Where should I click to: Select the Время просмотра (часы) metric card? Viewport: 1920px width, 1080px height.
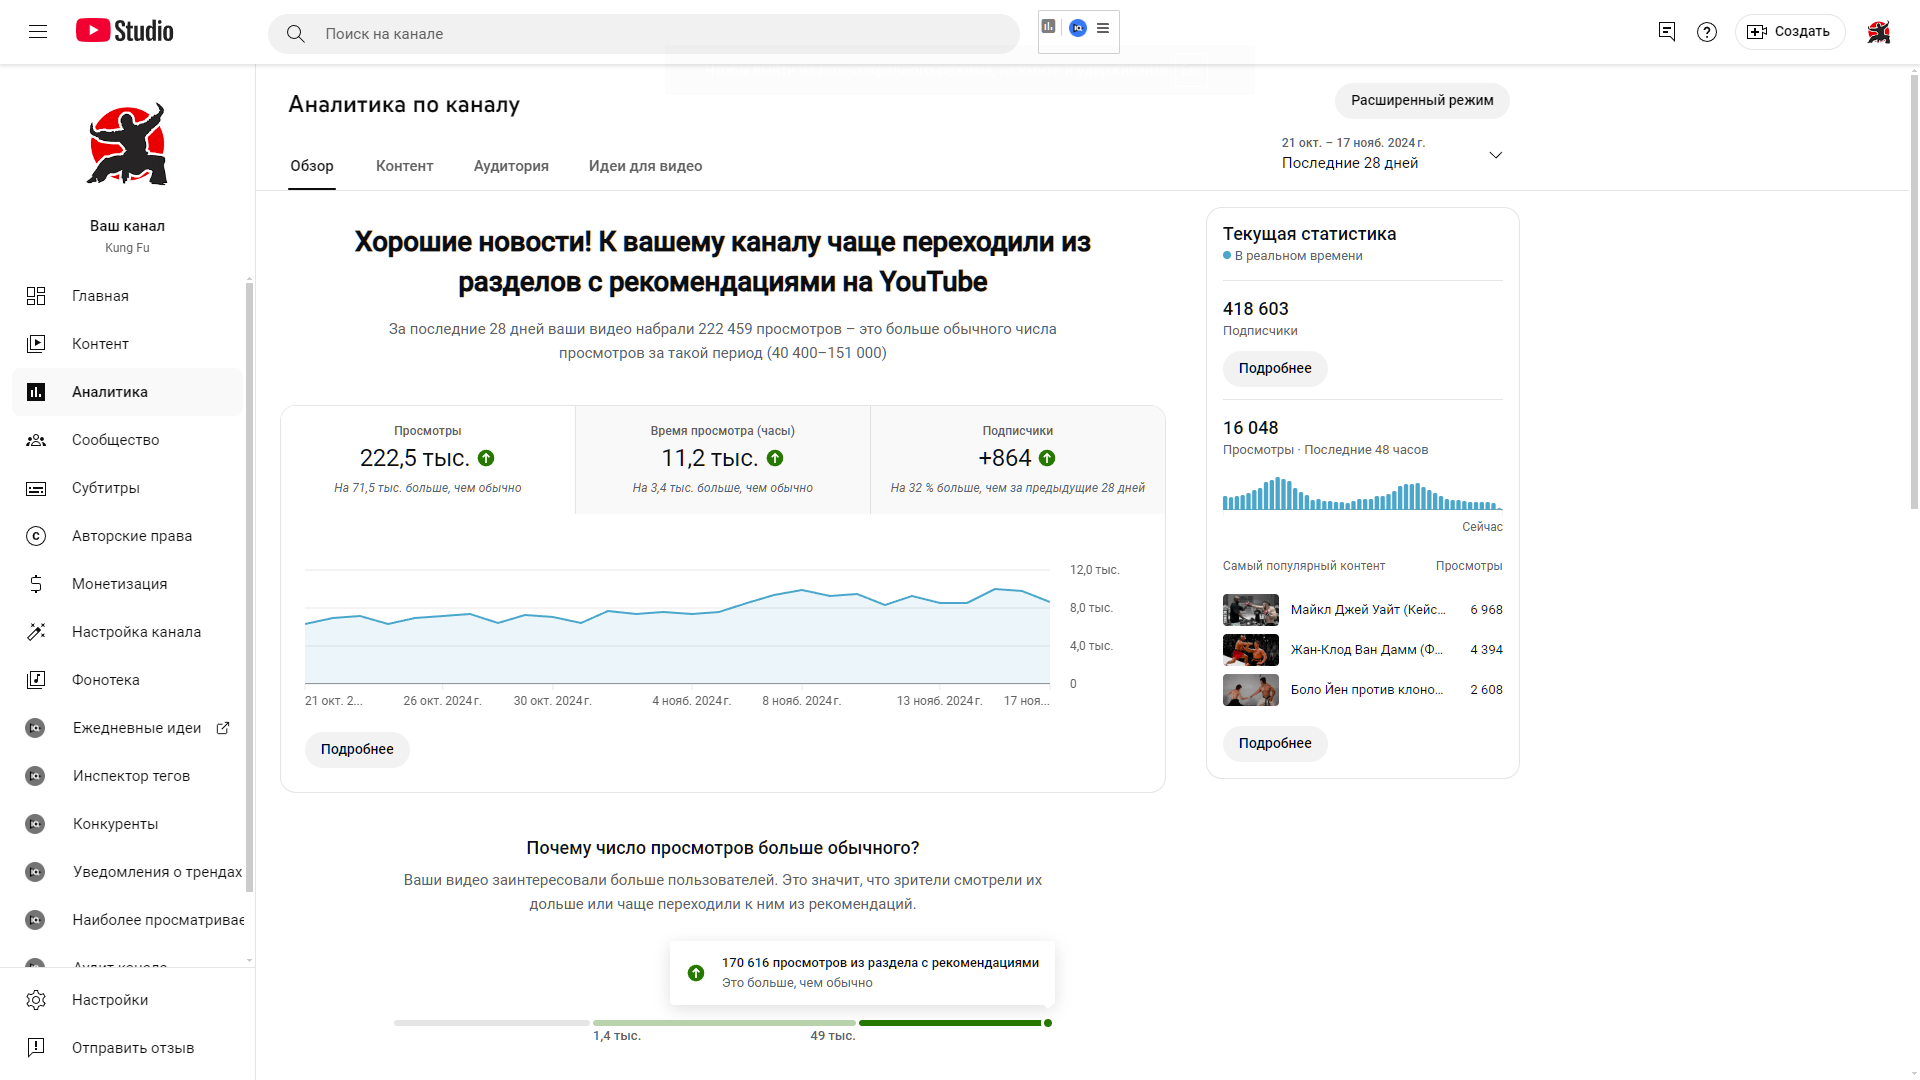coord(722,459)
